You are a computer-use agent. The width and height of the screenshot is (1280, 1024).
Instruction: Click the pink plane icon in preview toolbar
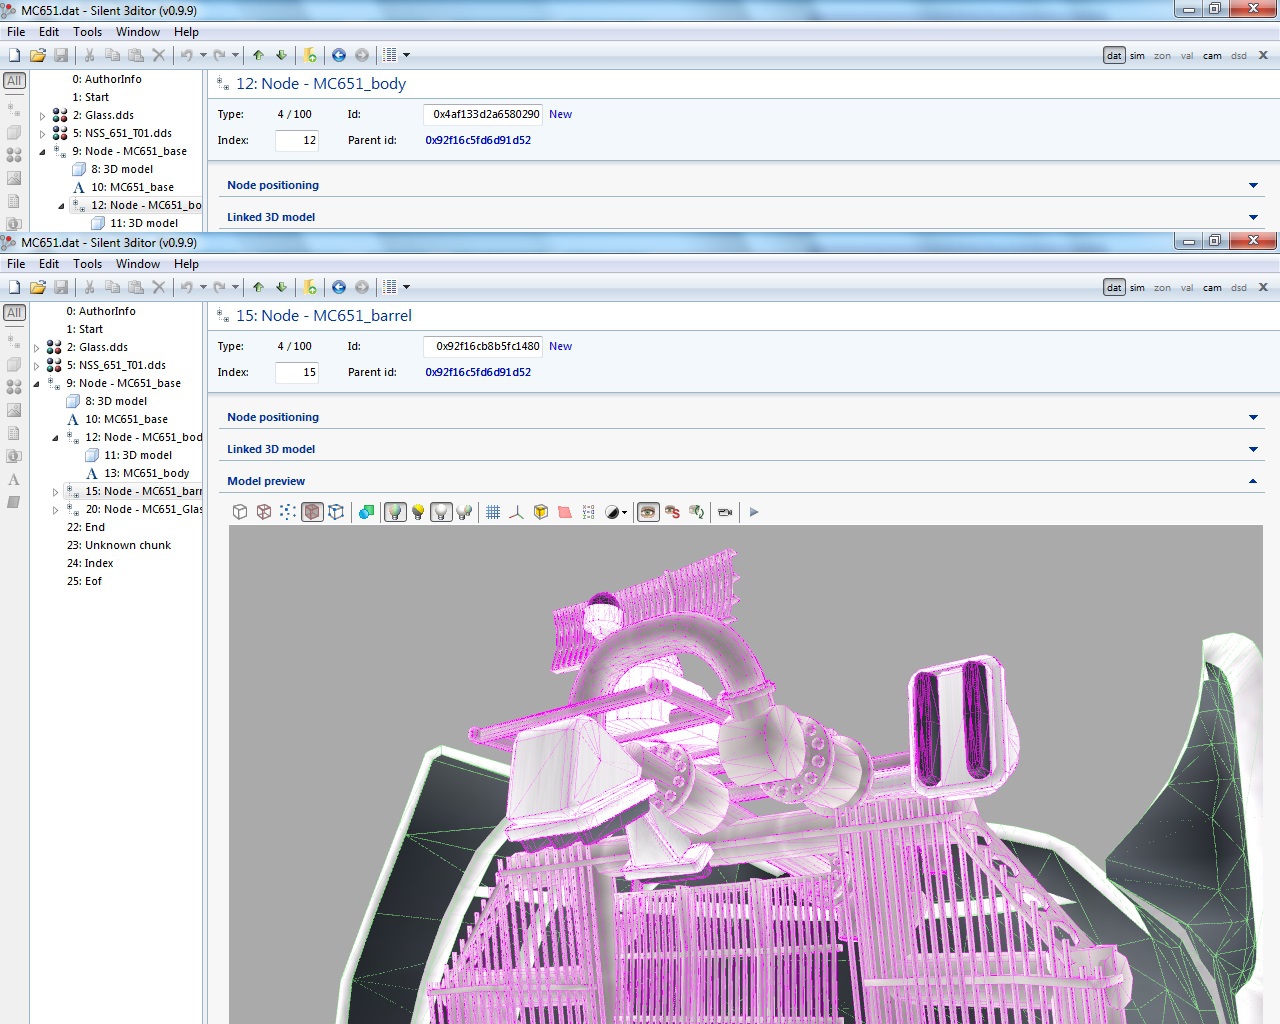pos(565,512)
